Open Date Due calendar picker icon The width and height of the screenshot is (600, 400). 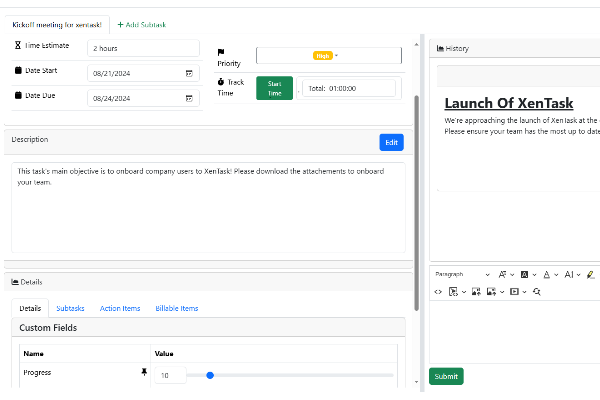point(189,98)
